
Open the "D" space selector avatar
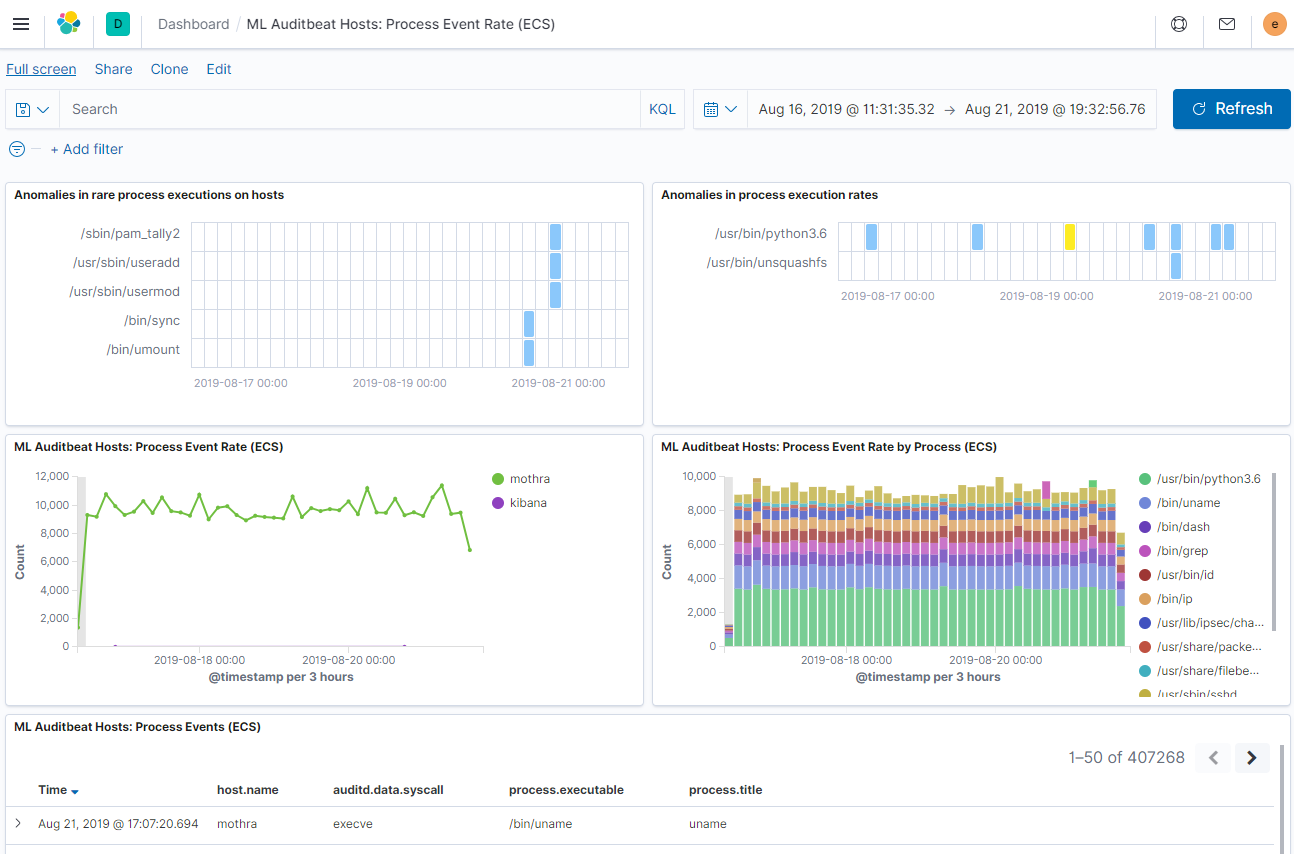click(117, 24)
